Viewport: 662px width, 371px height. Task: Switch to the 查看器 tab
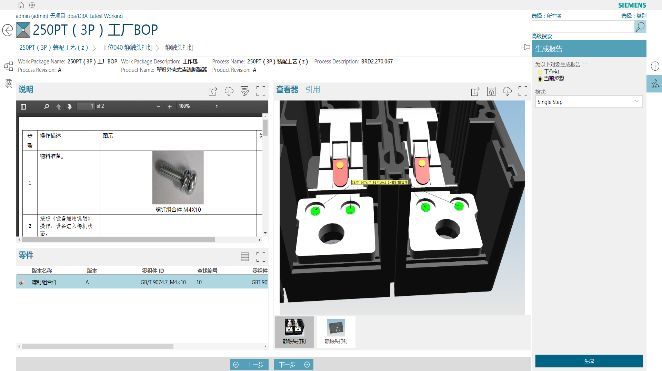[x=287, y=89]
